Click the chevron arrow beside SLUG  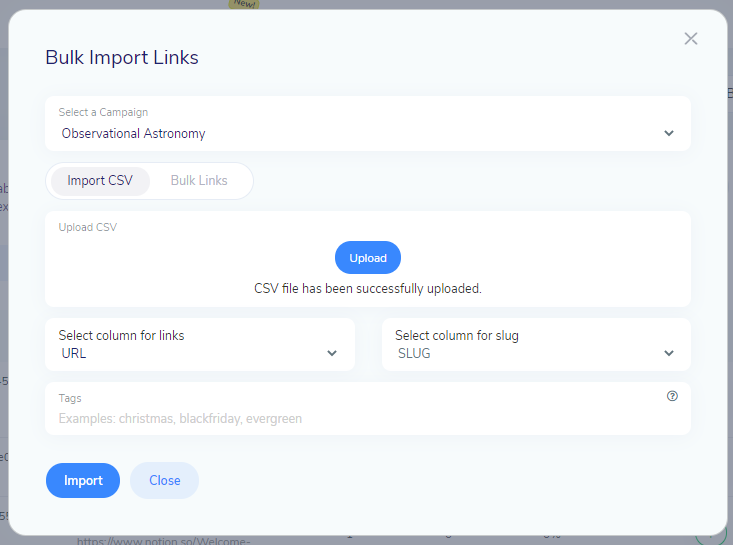point(669,353)
